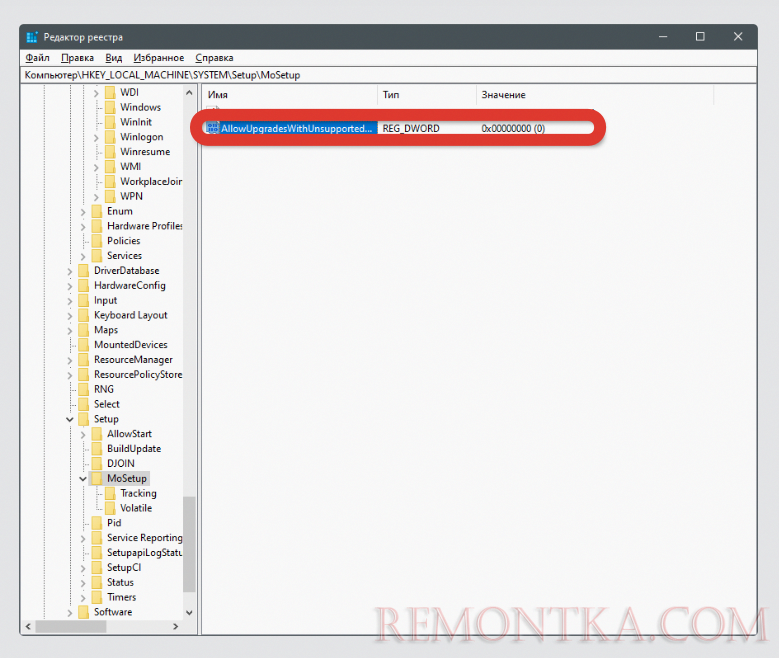Expand the Services key
779x658 pixels.
coord(83,256)
